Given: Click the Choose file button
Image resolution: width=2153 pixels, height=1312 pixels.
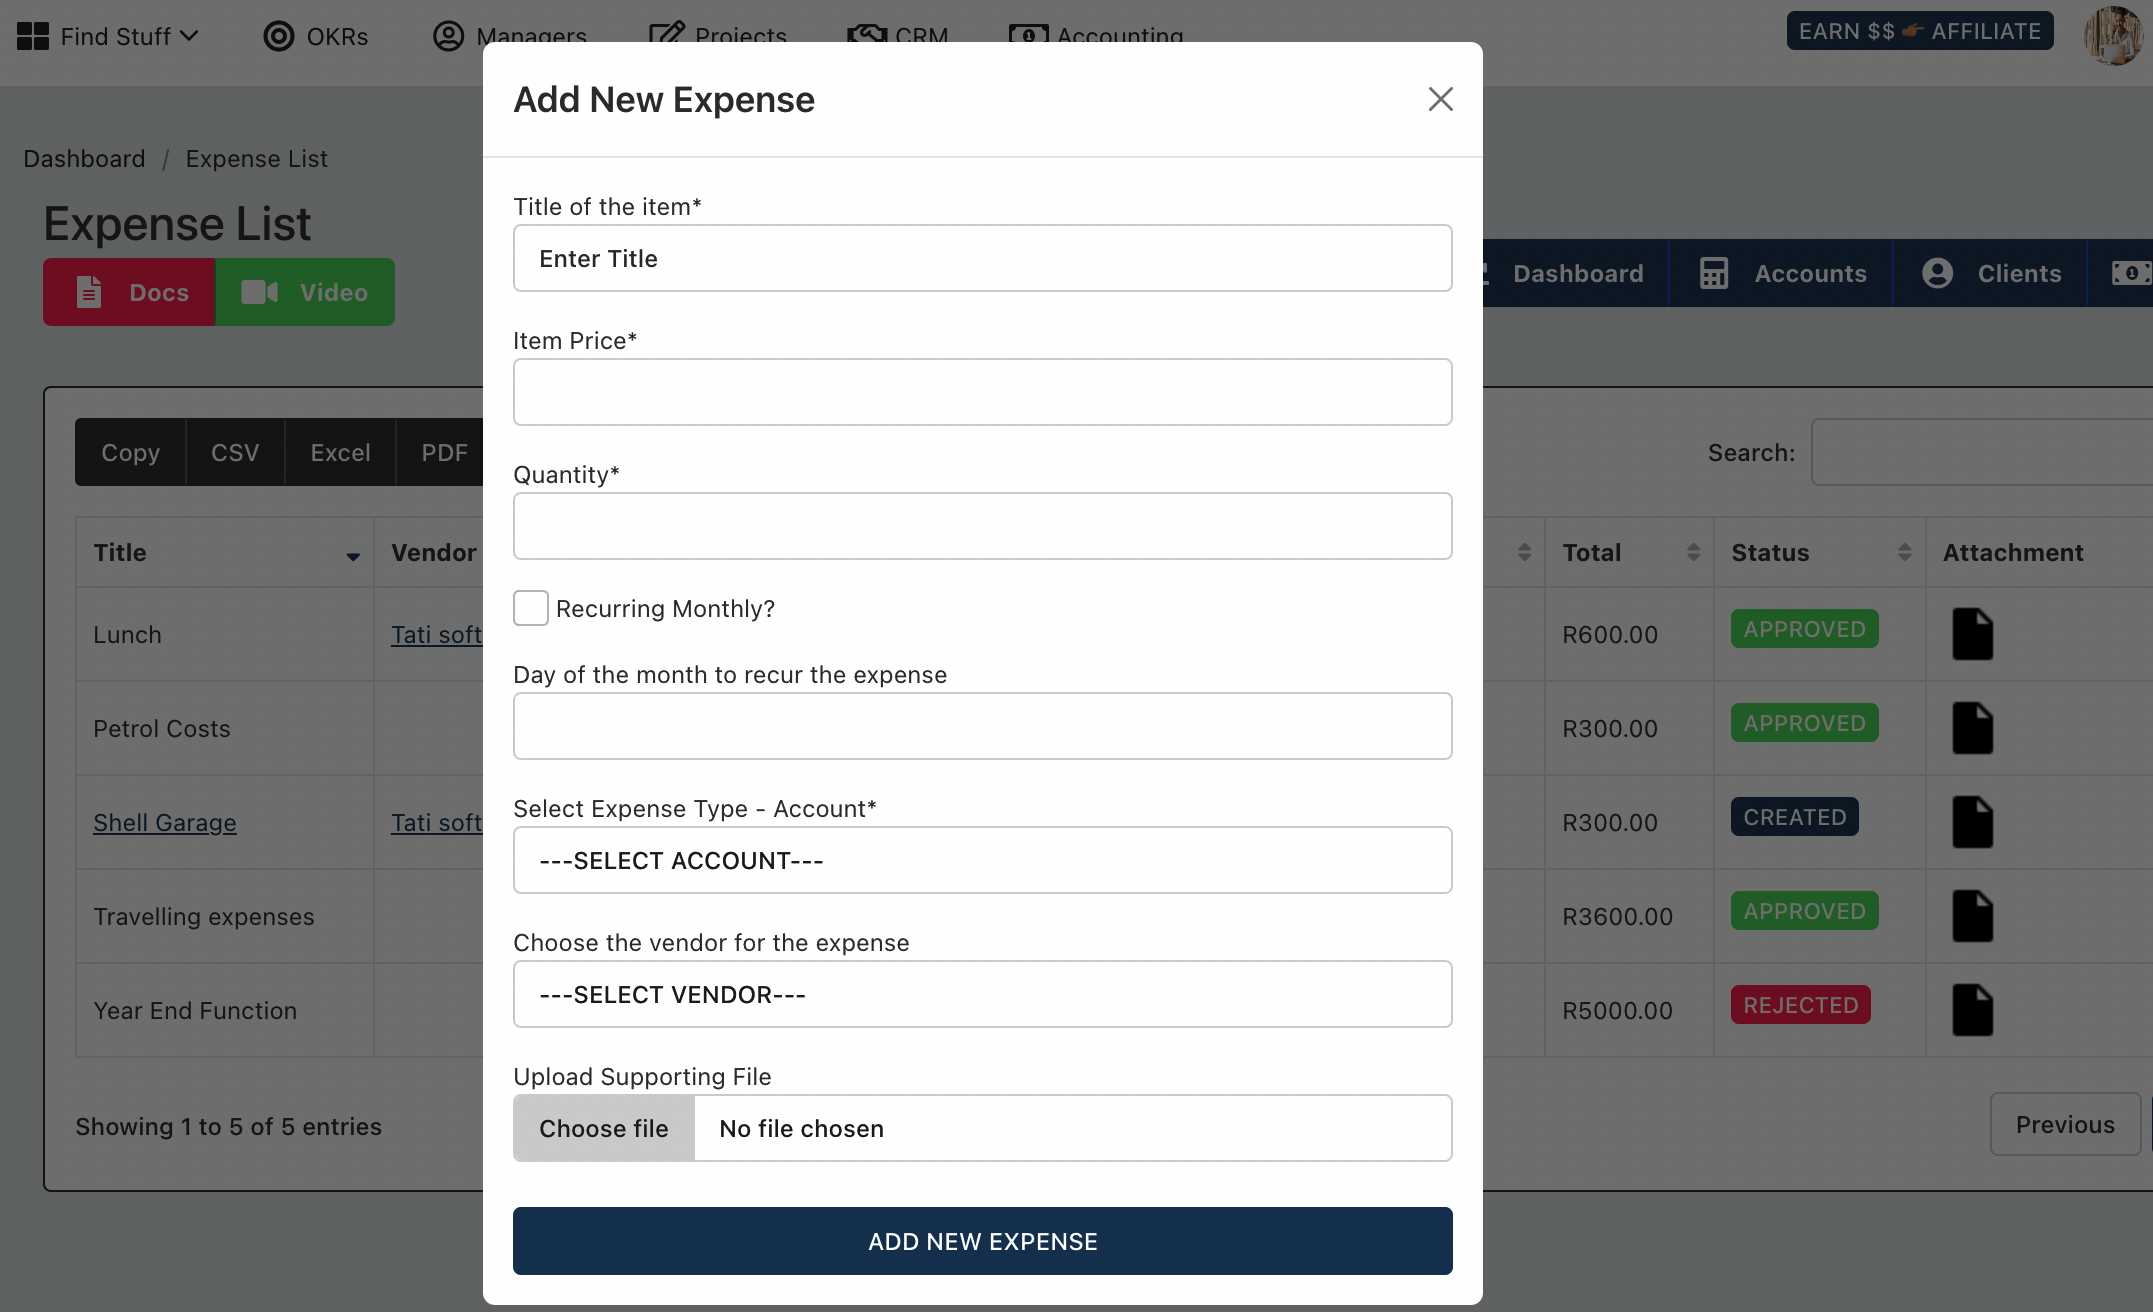Looking at the screenshot, I should coord(603,1126).
